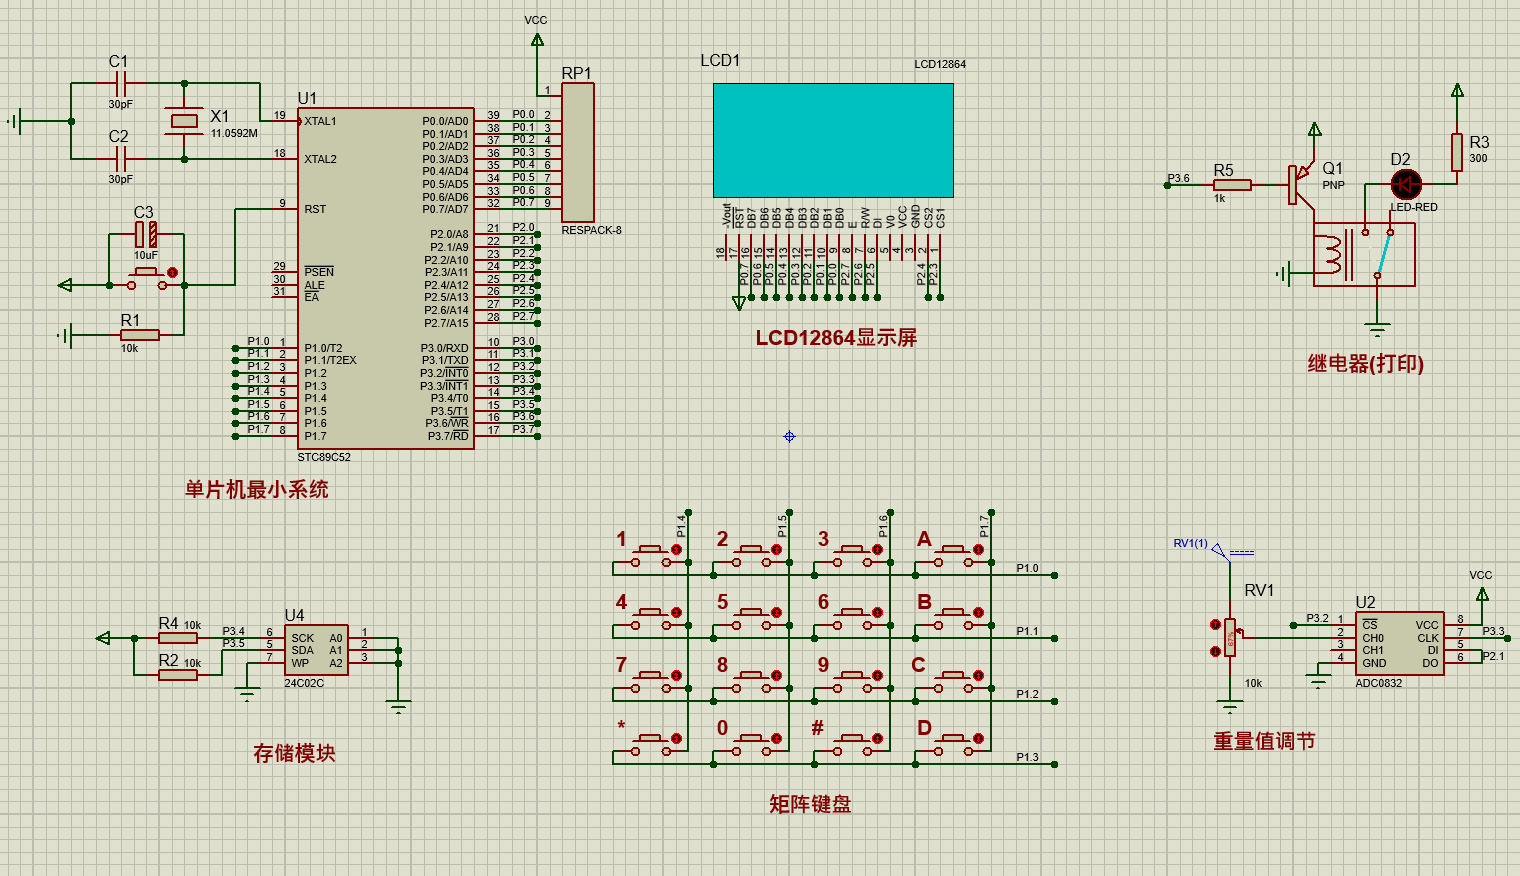Select the D2 red LED
The width and height of the screenshot is (1520, 876).
tap(1406, 184)
